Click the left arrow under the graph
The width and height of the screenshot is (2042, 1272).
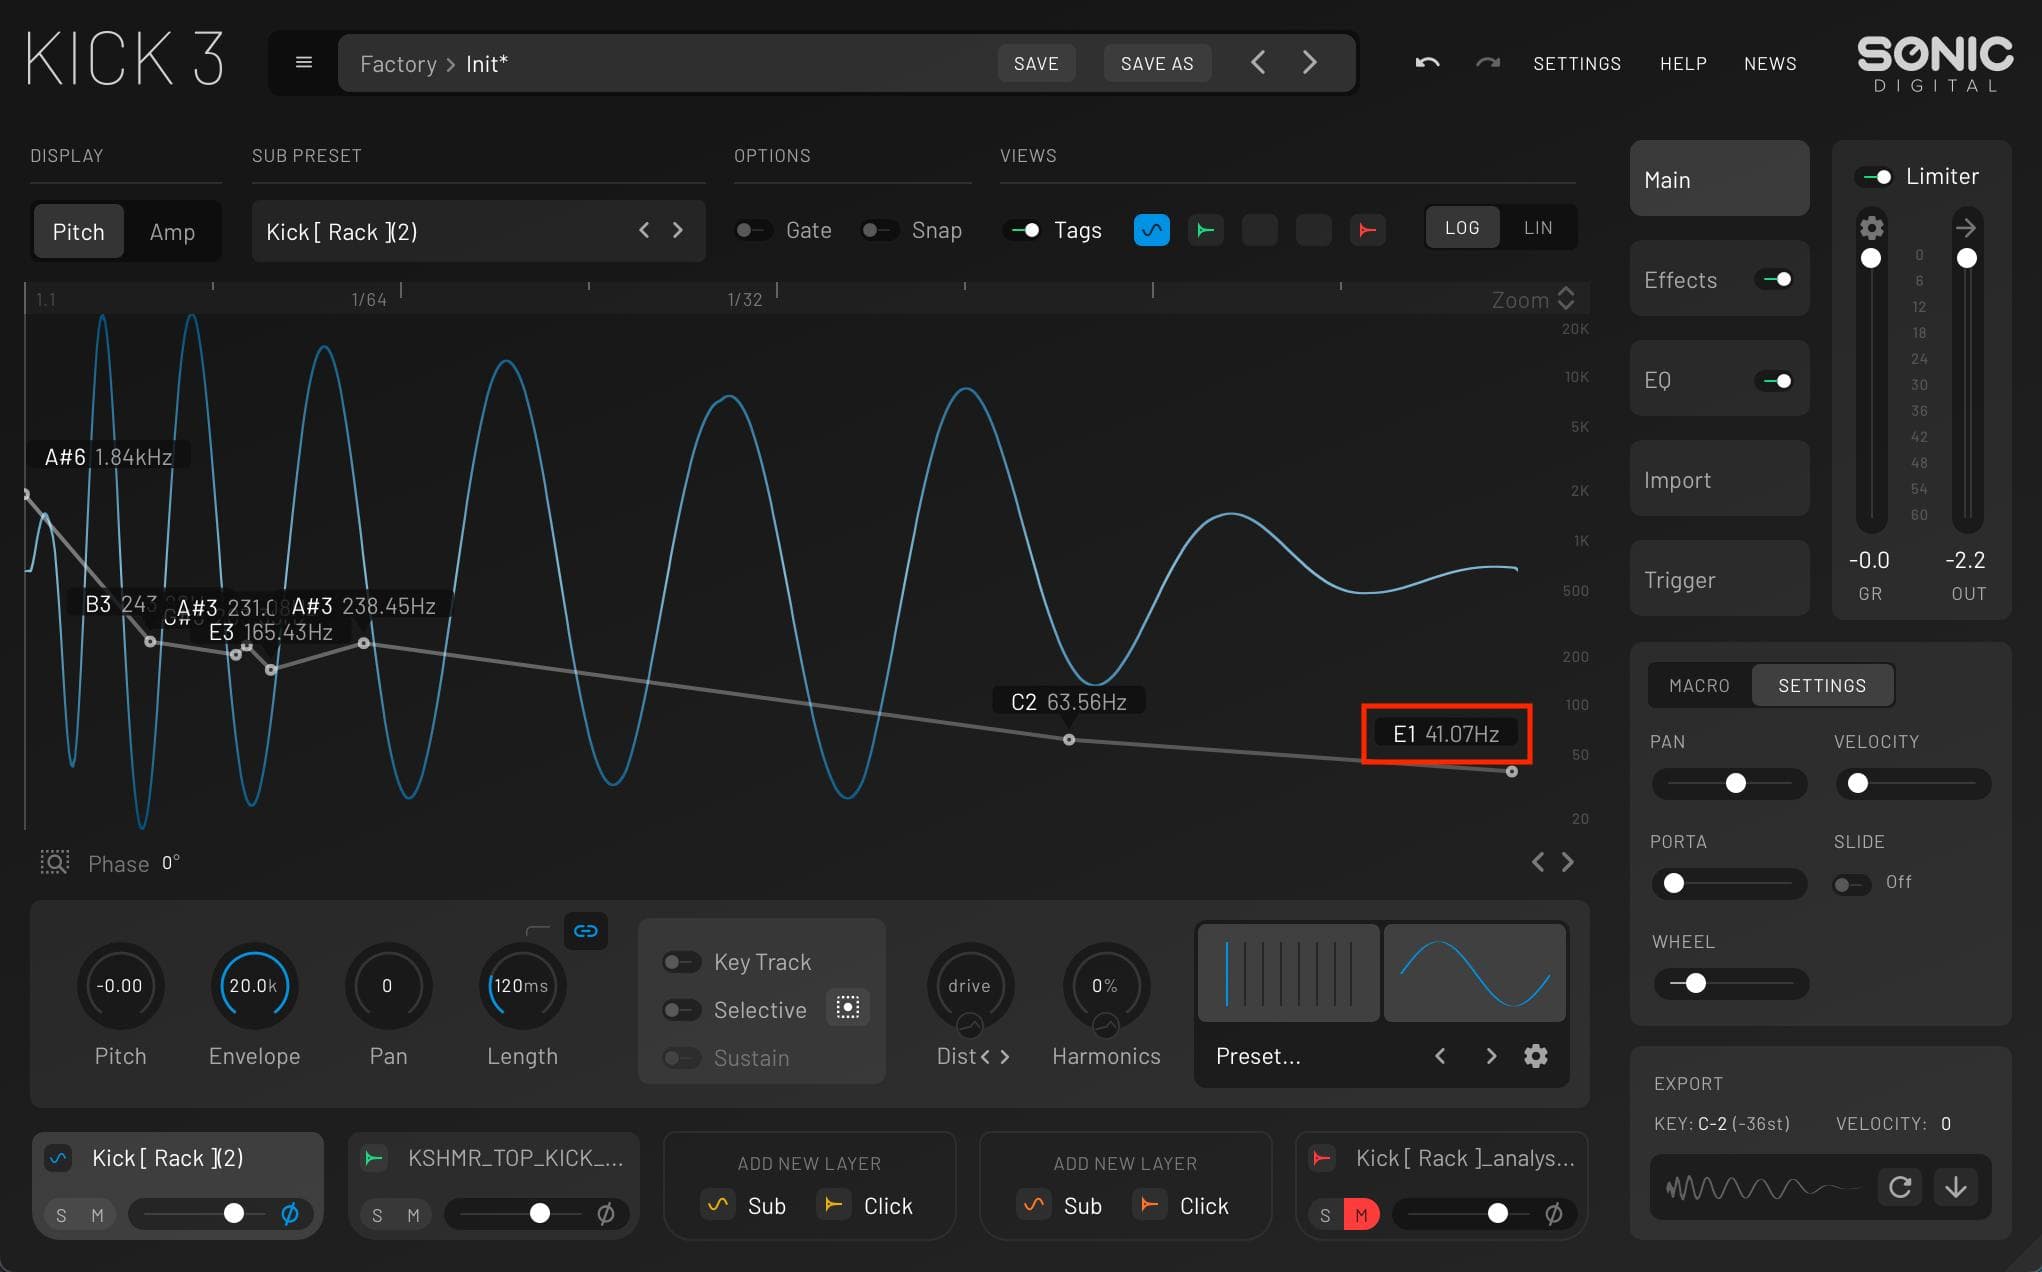(1538, 862)
